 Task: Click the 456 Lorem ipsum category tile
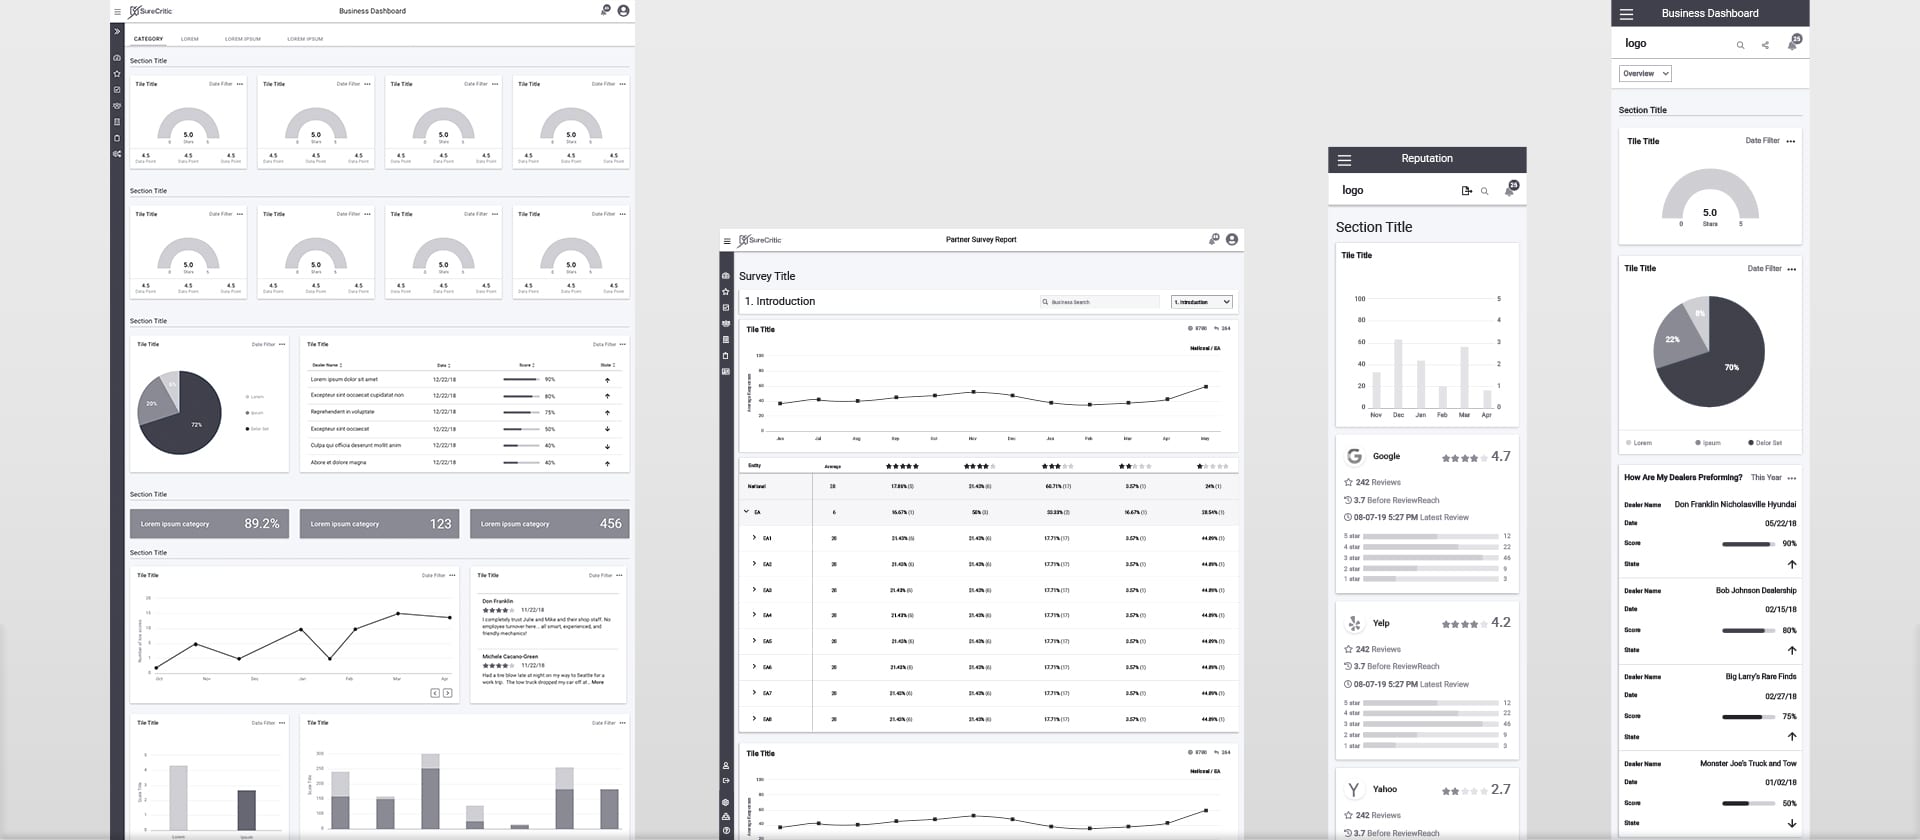tap(550, 524)
